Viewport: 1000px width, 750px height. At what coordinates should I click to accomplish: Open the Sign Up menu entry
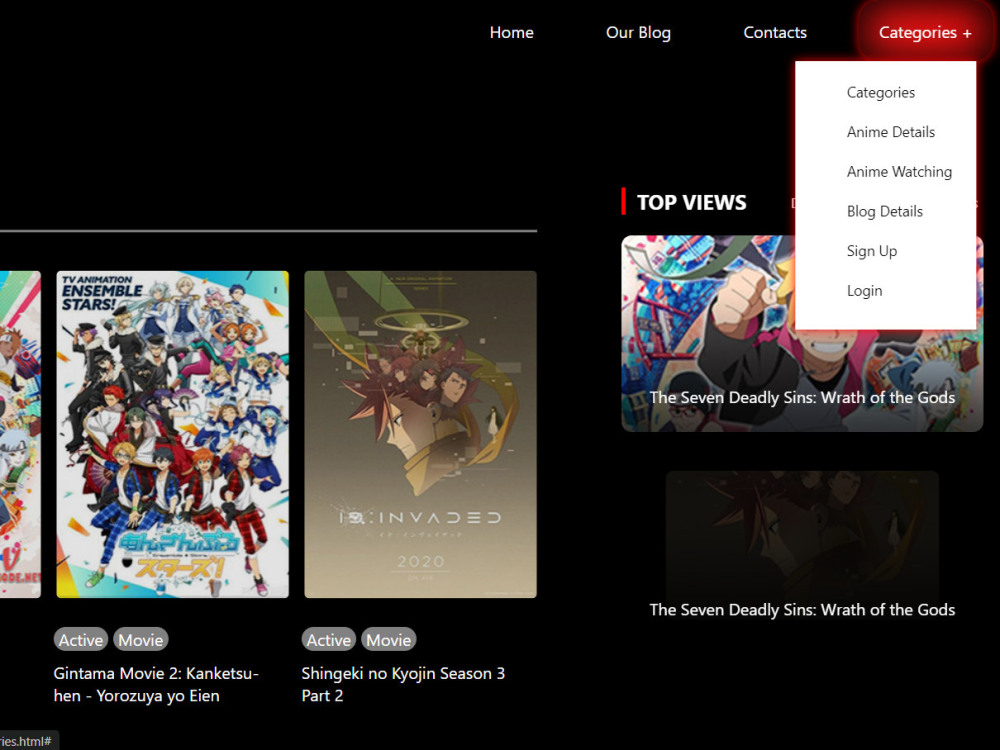tap(871, 251)
